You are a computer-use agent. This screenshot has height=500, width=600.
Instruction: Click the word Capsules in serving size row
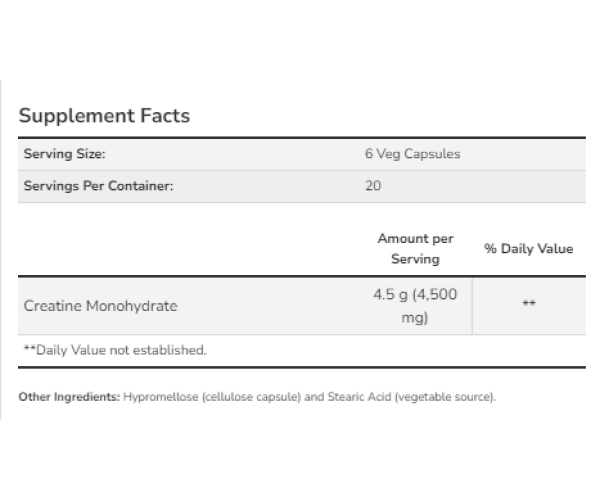(x=432, y=155)
